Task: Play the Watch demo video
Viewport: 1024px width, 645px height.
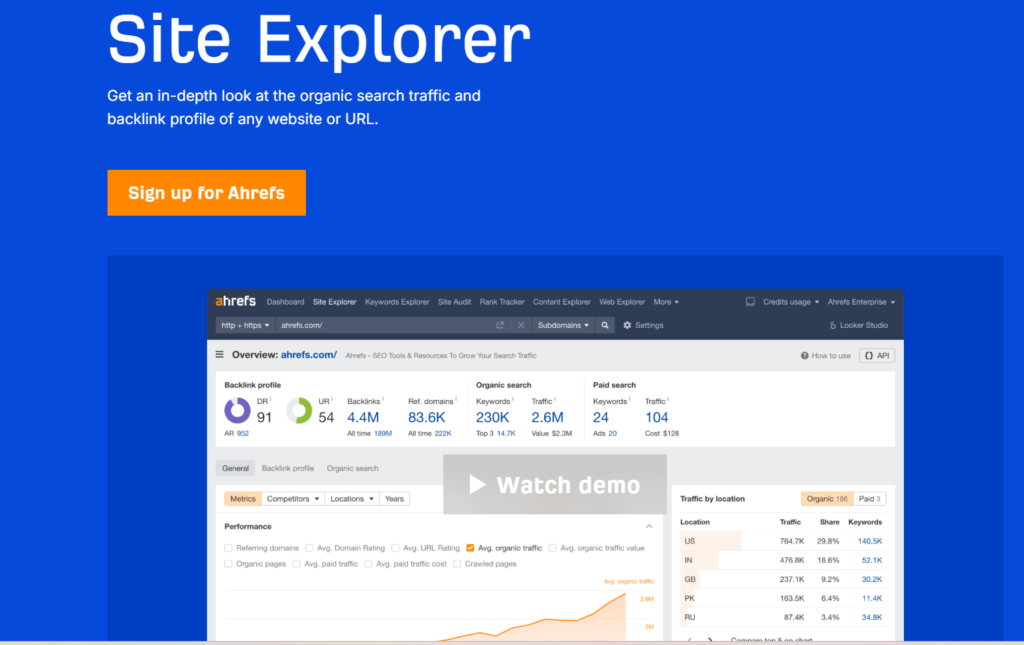Action: click(554, 484)
